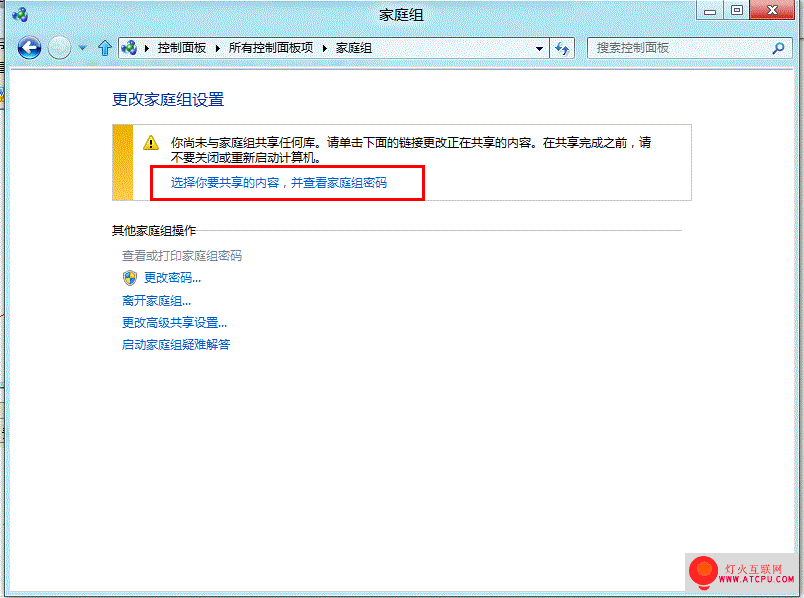Close the 家庭组 window

pos(772,10)
